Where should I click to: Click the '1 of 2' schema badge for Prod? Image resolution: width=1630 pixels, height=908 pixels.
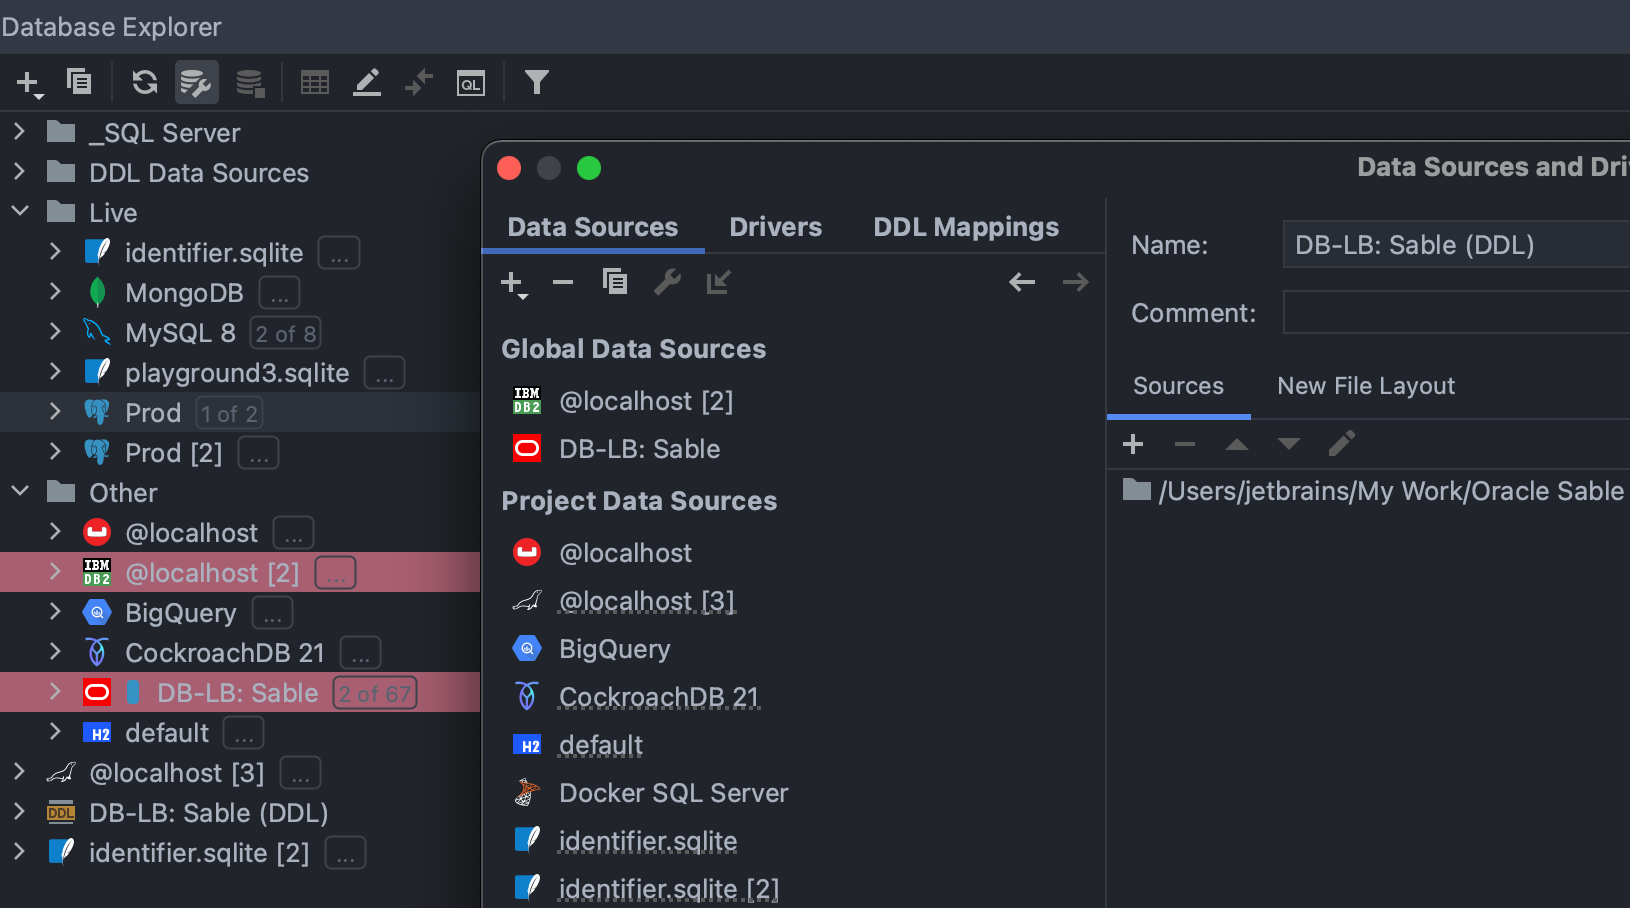[x=229, y=413]
